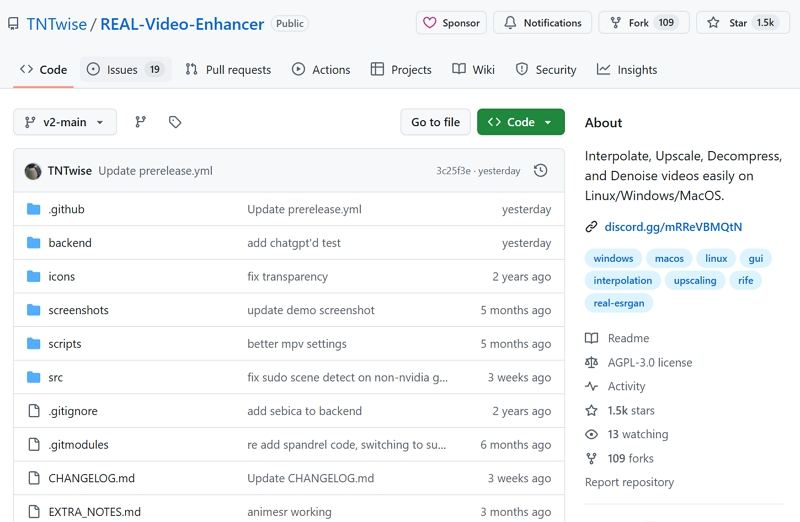Click the .gitmodules file icon
The image size is (800, 522).
click(x=34, y=444)
